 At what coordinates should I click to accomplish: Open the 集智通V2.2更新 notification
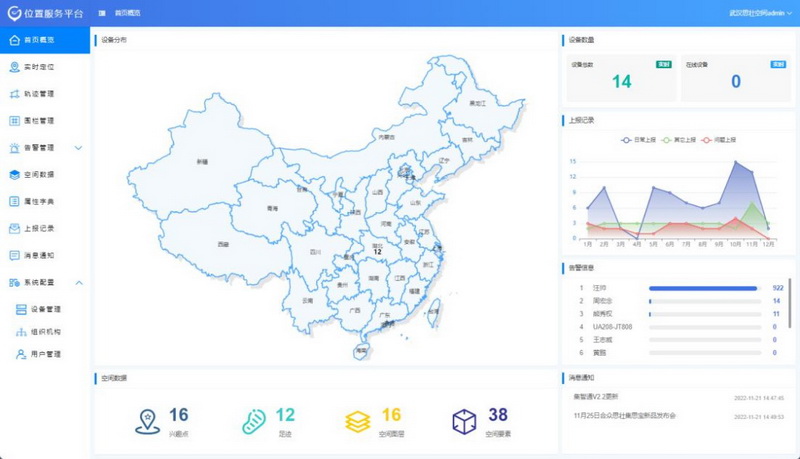pos(596,397)
